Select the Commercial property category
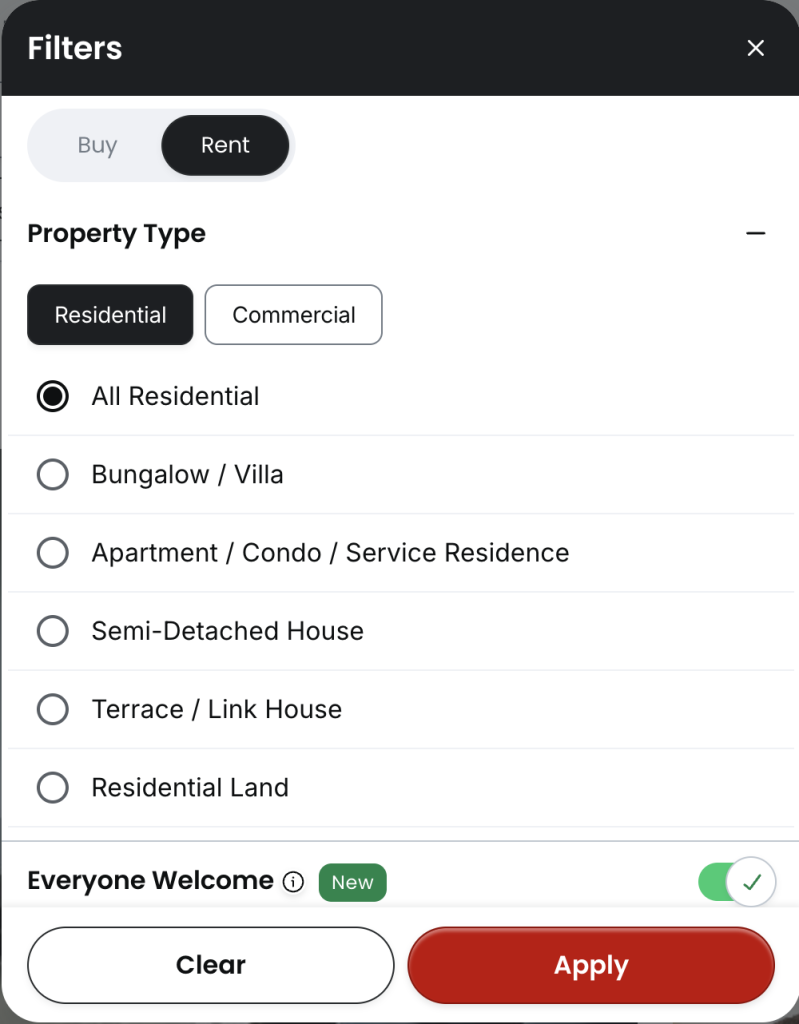Viewport: 799px width, 1024px height. click(x=293, y=315)
